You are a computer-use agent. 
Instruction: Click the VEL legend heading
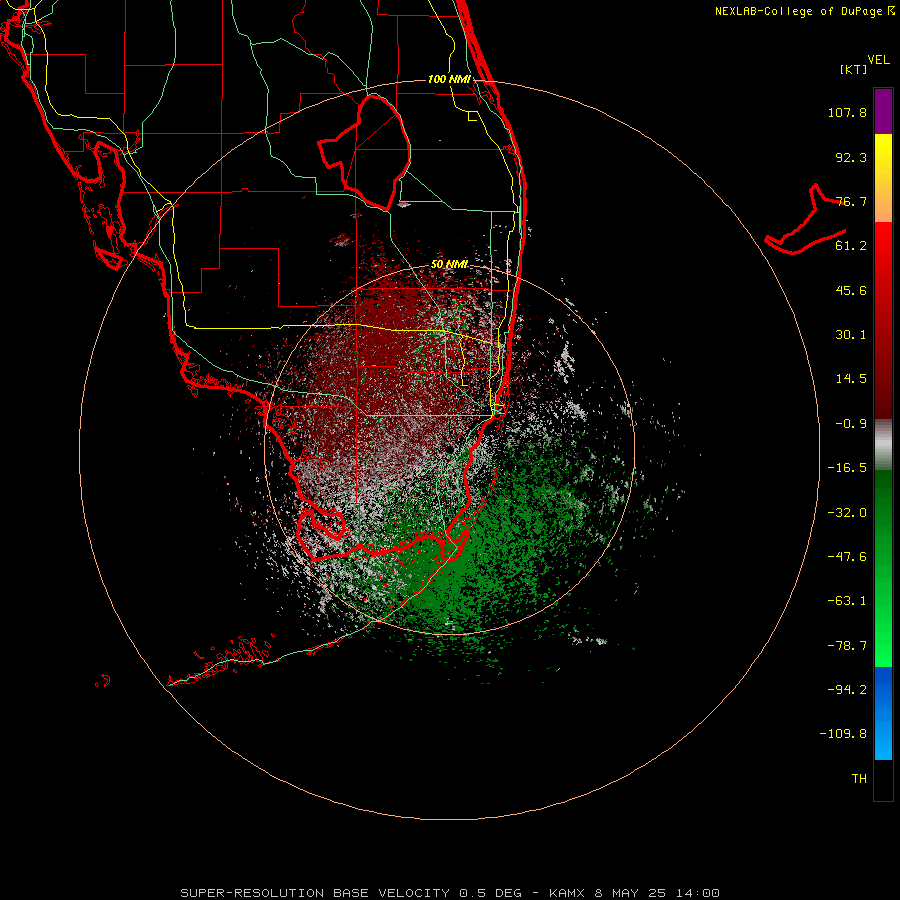coord(878,59)
